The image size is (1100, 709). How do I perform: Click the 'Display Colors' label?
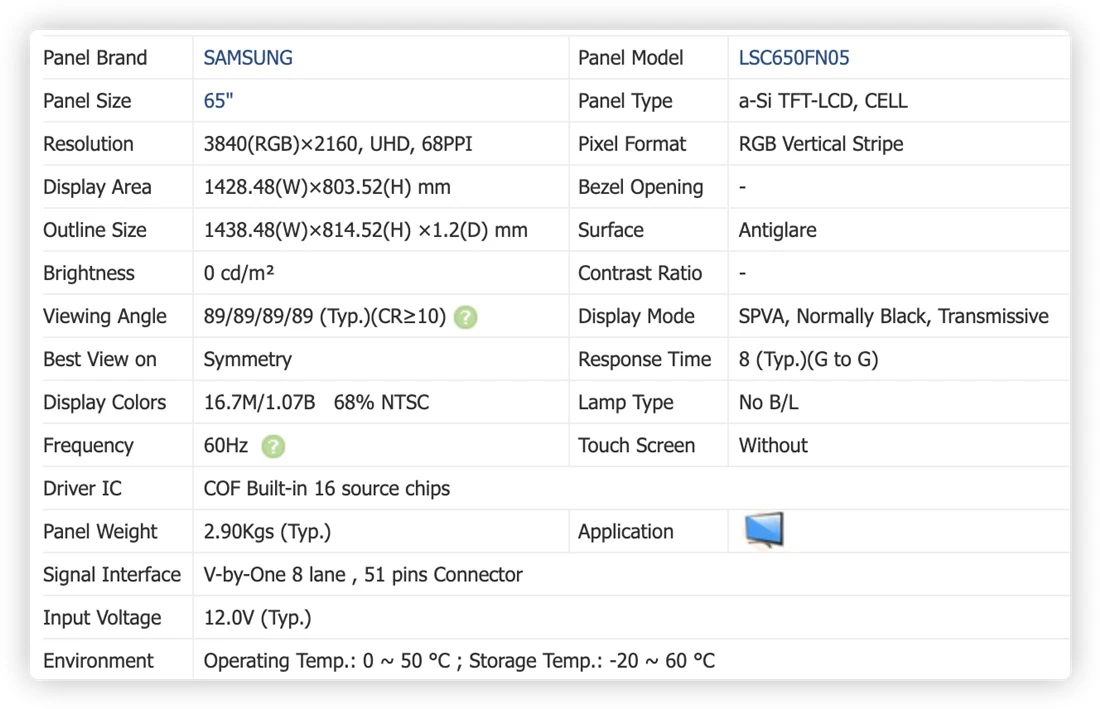click(x=105, y=403)
